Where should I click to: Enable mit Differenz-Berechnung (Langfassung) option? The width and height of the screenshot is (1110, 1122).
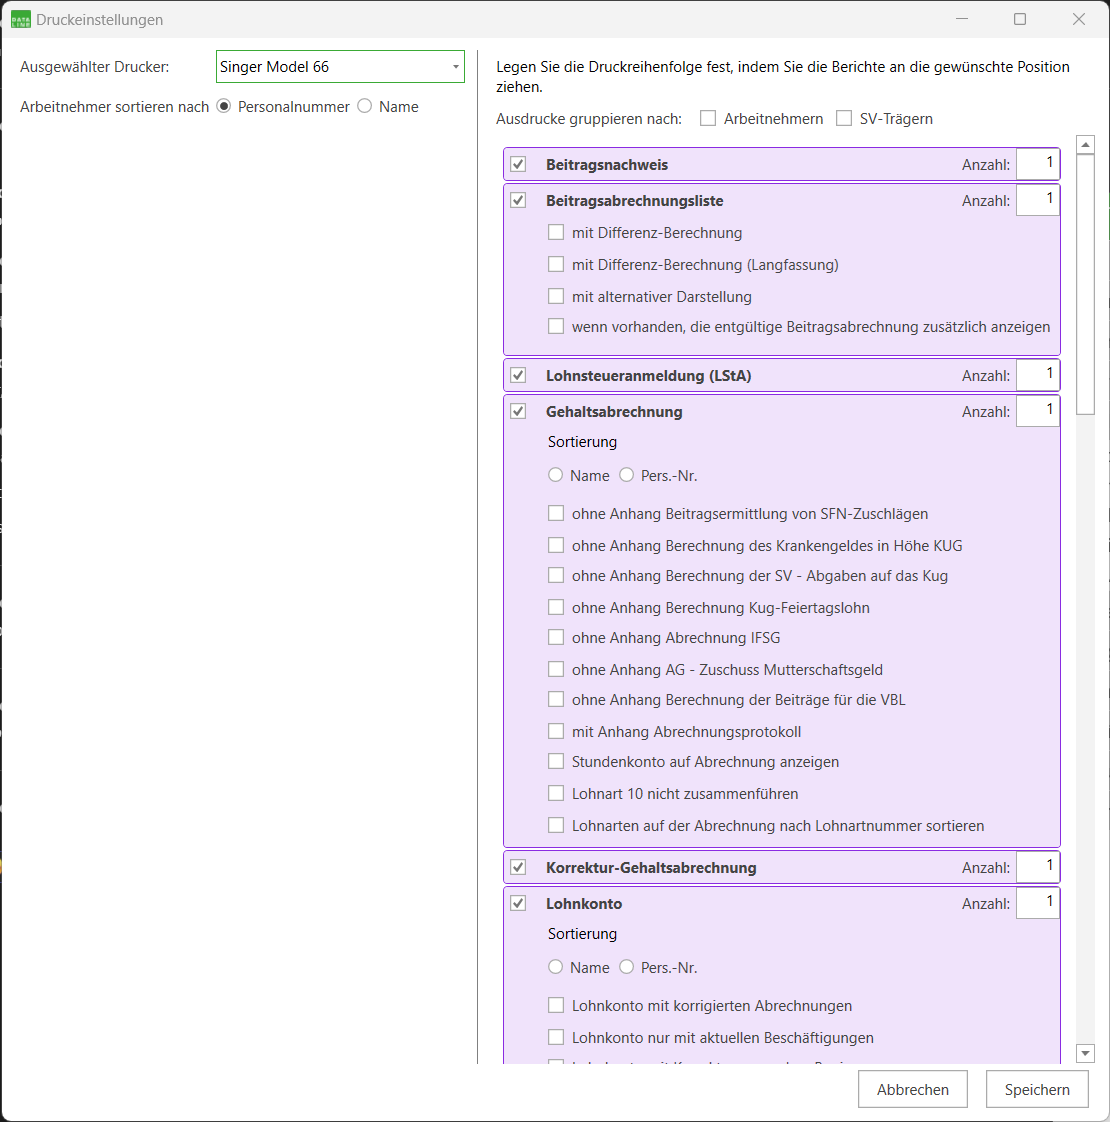point(556,265)
